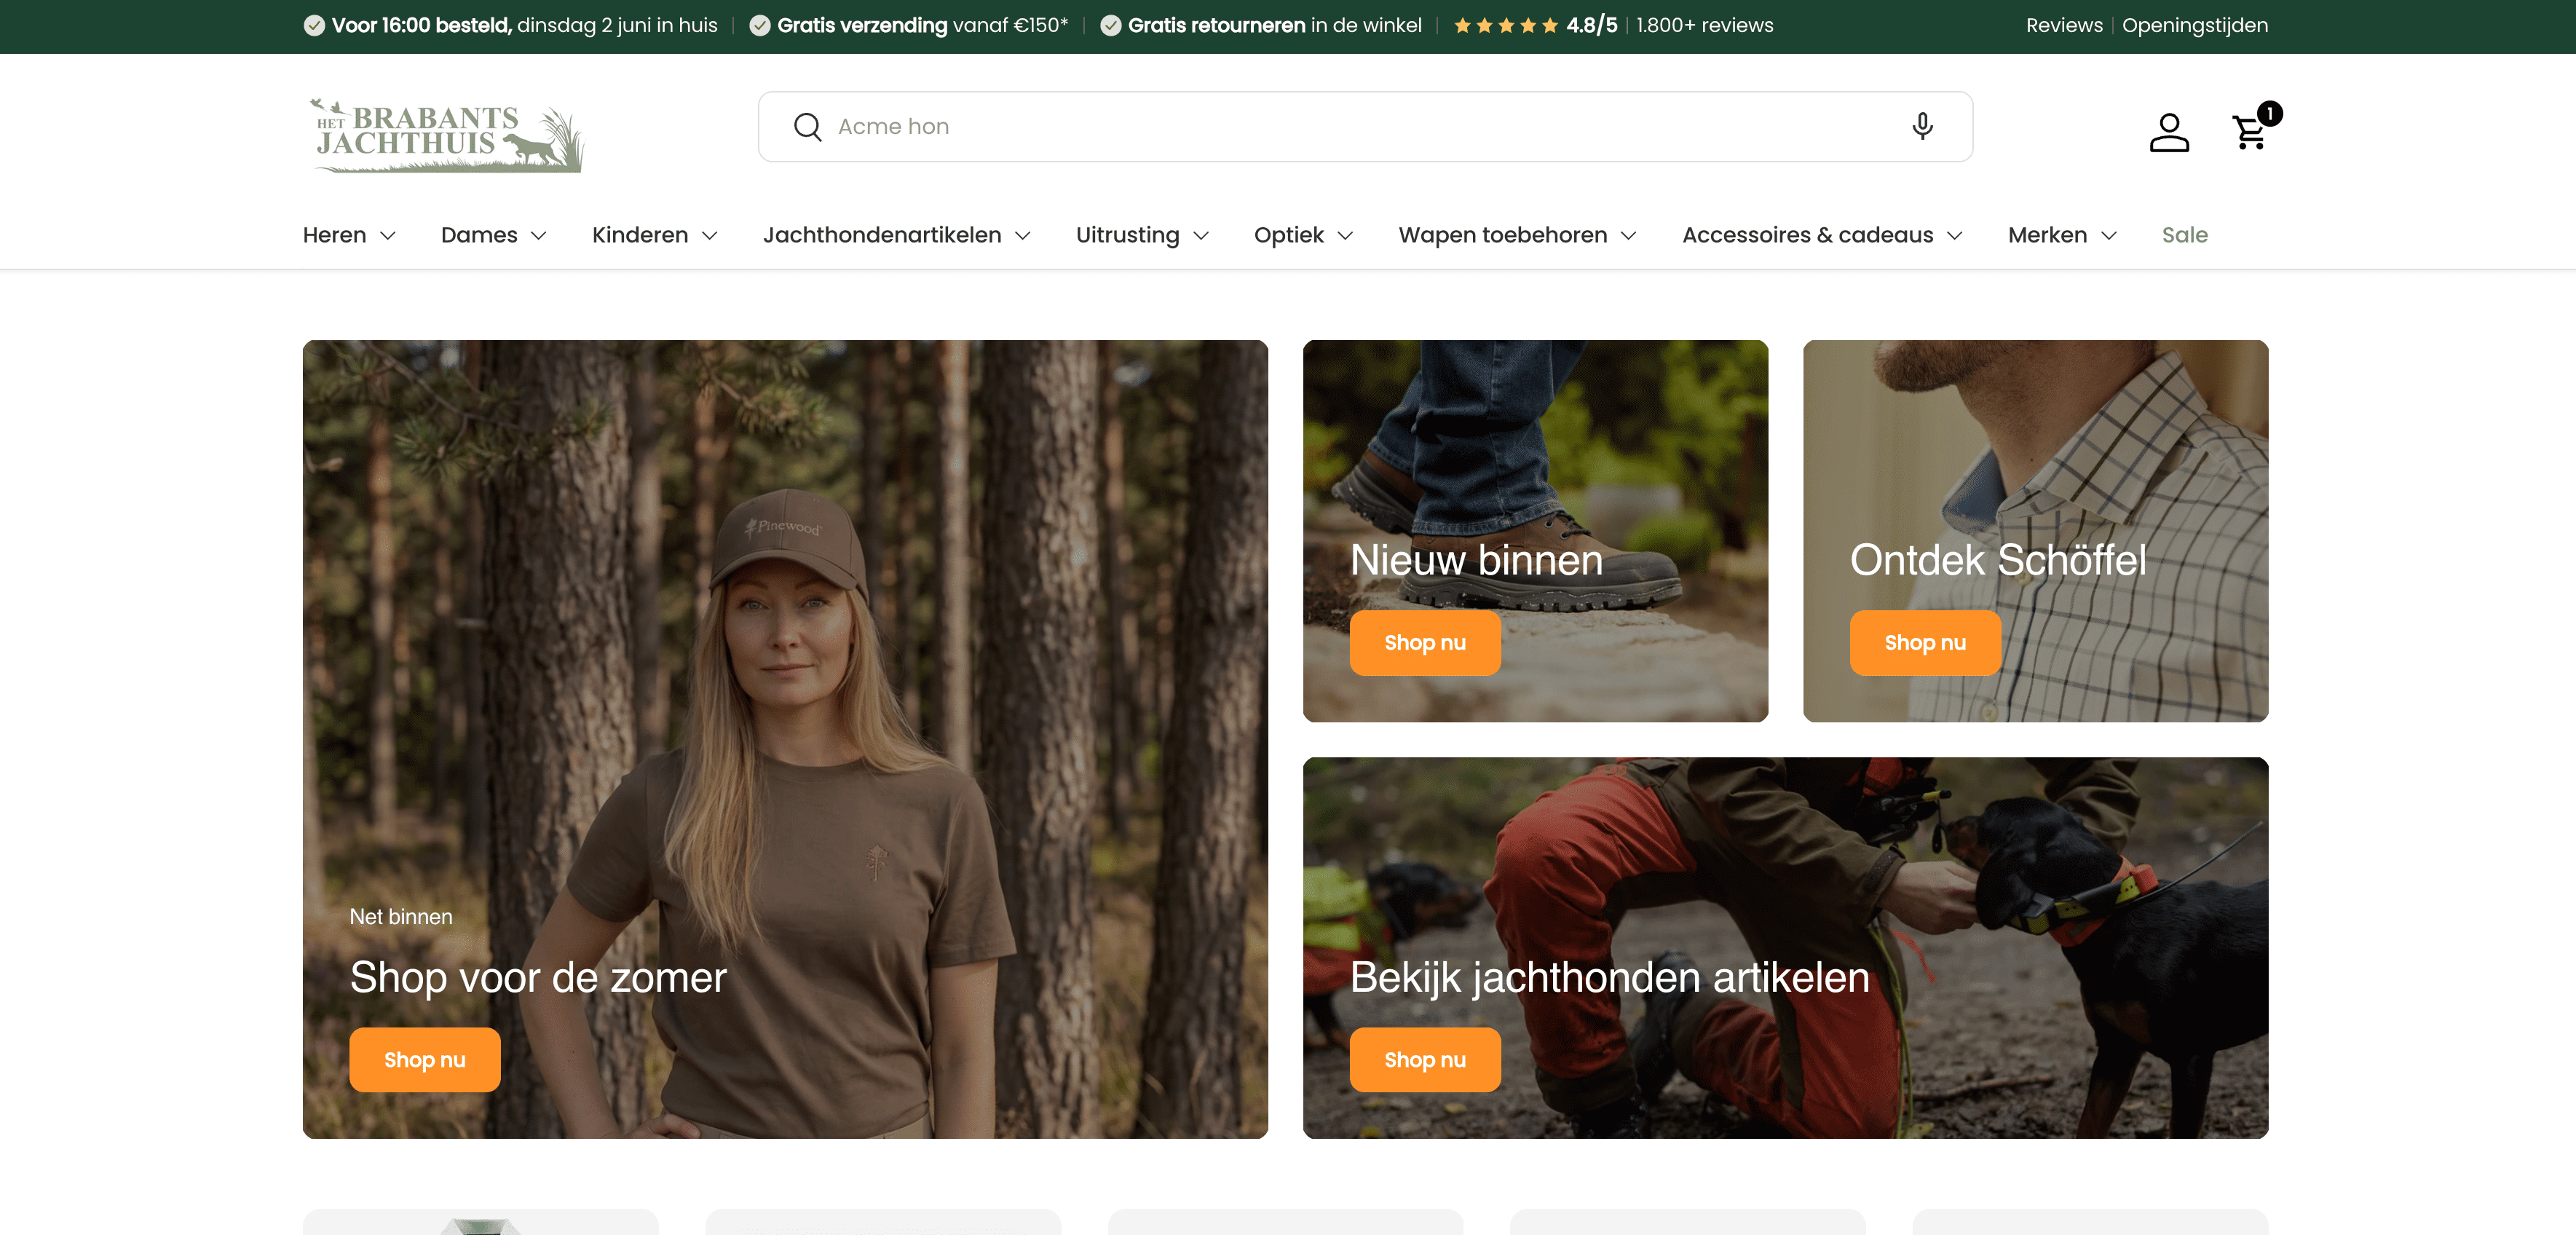
Task: Click the checkmark next to Voor 16:00 besteld
Action: 314,26
